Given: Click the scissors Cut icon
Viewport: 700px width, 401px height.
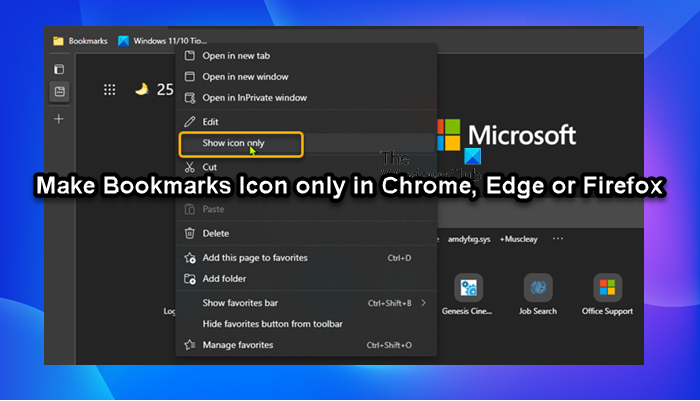Looking at the screenshot, I should tap(190, 167).
